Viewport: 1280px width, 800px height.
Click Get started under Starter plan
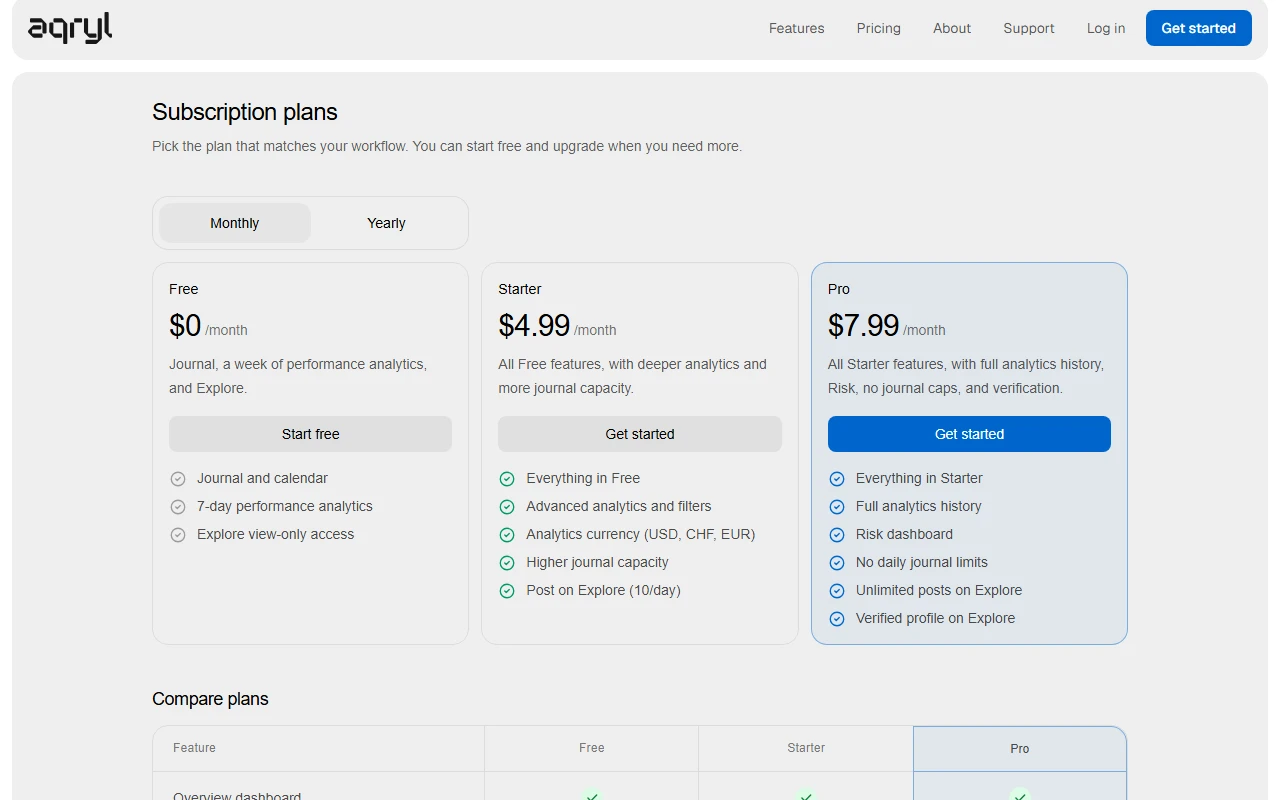click(640, 434)
